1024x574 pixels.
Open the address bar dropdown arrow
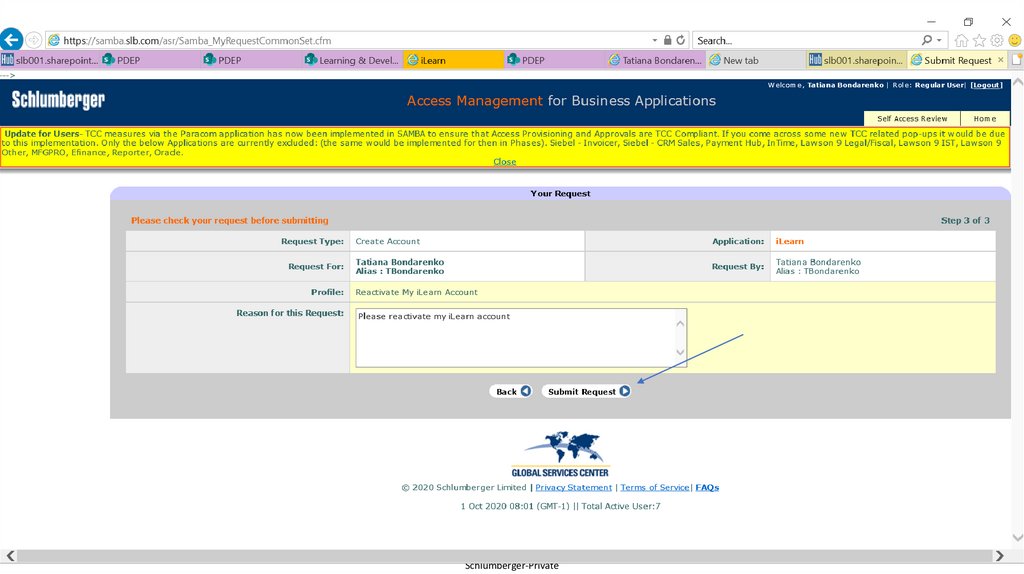pyautogui.click(x=654, y=40)
